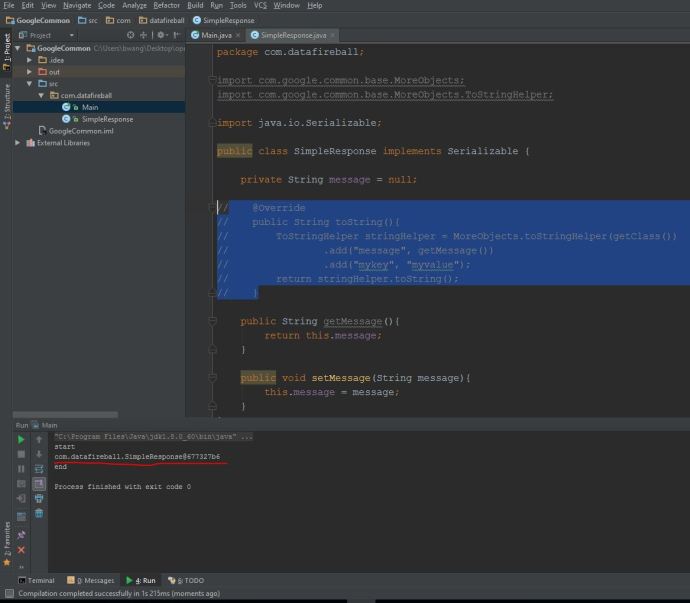The width and height of the screenshot is (690, 603).
Task: Expand the .idea folder in project tree
Action: pyautogui.click(x=30, y=60)
